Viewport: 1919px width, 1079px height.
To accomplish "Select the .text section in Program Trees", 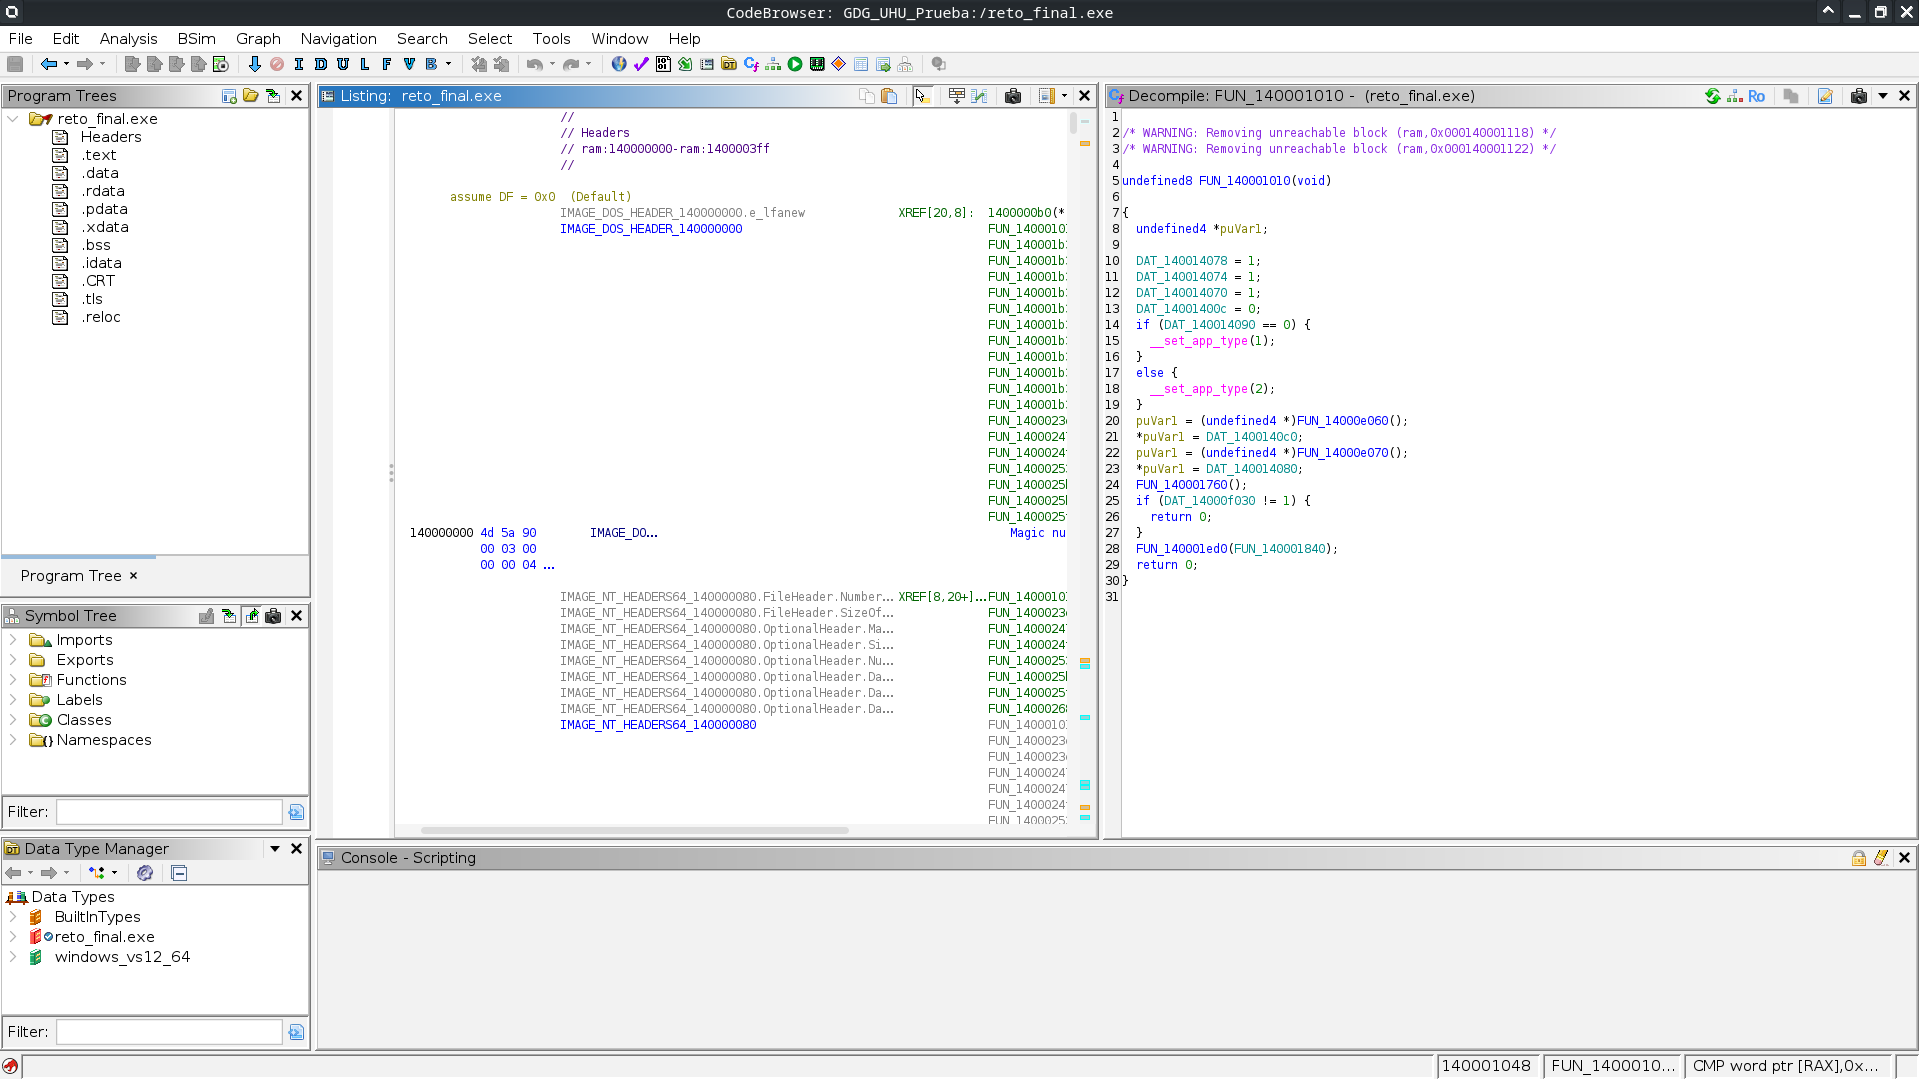I will (x=99, y=155).
